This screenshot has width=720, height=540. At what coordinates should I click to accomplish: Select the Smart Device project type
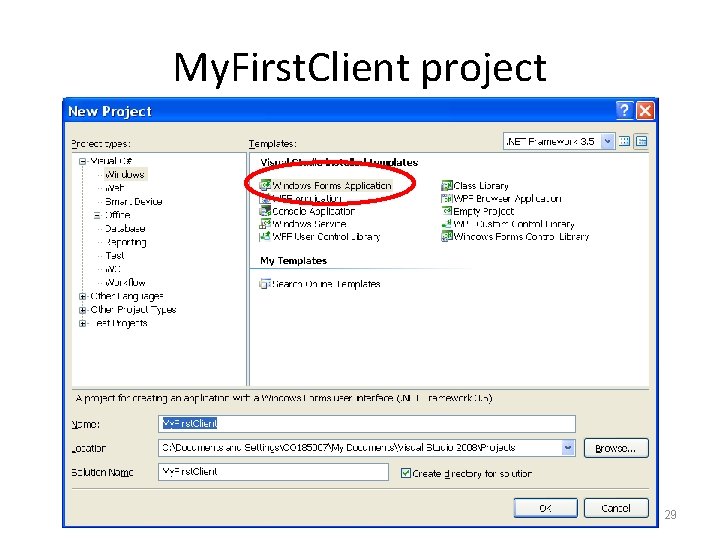tap(134, 202)
